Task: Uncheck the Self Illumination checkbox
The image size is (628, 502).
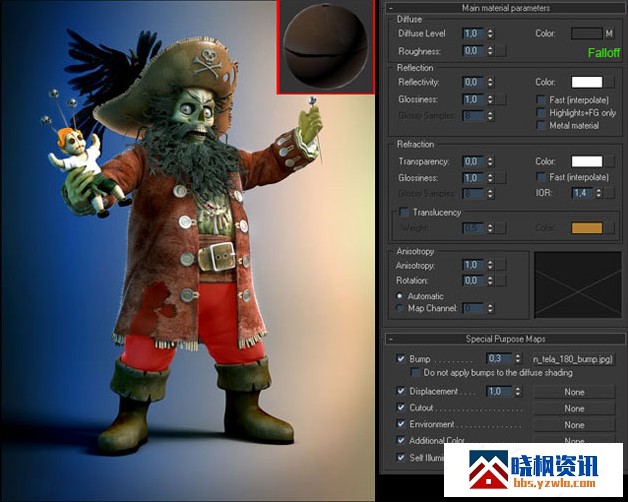Action: click(400, 457)
